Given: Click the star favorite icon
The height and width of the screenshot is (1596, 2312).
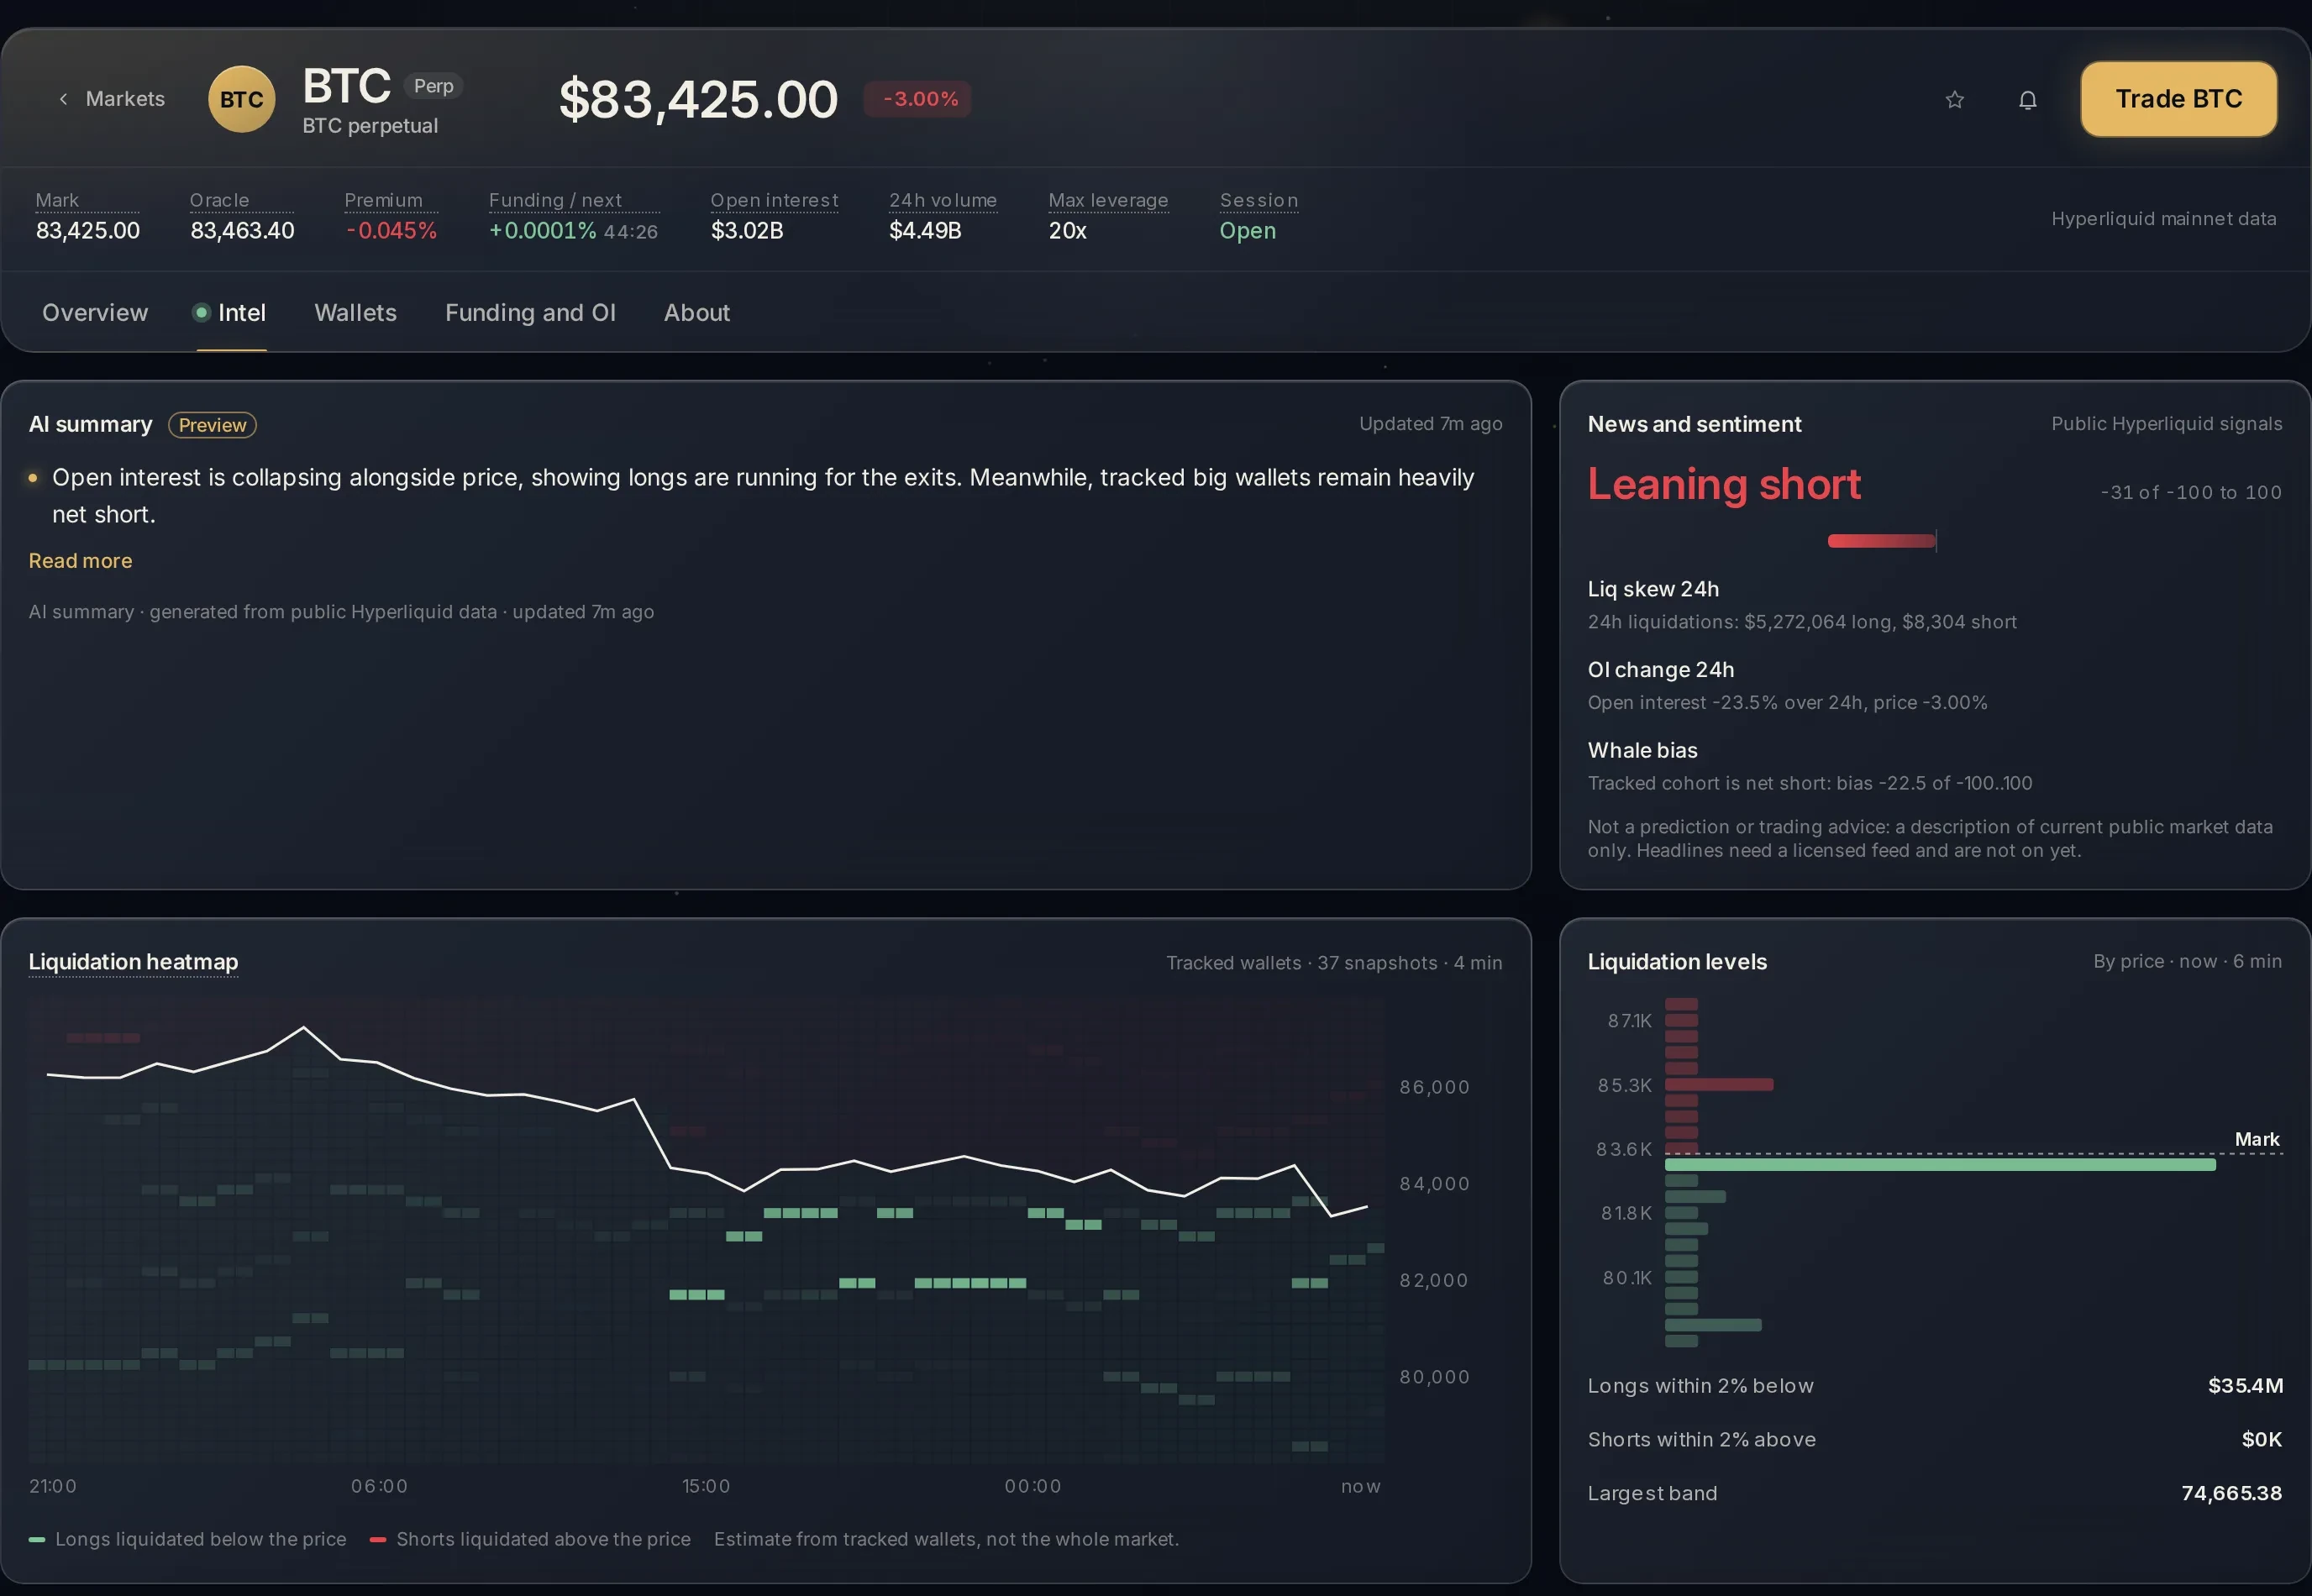Looking at the screenshot, I should pos(1954,99).
